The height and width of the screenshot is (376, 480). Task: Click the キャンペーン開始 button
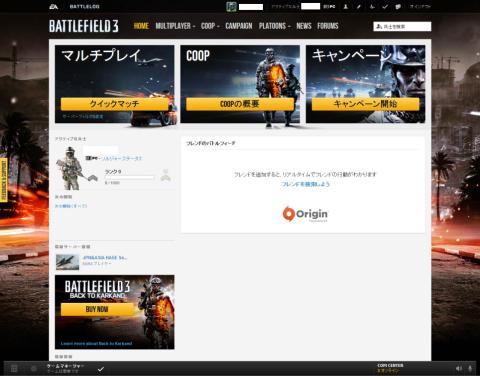[x=365, y=104]
